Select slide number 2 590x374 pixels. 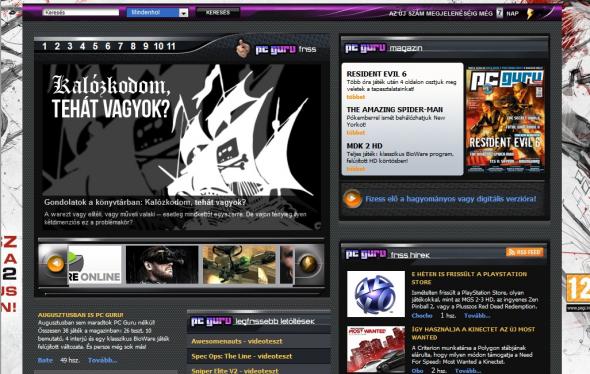click(x=57, y=46)
